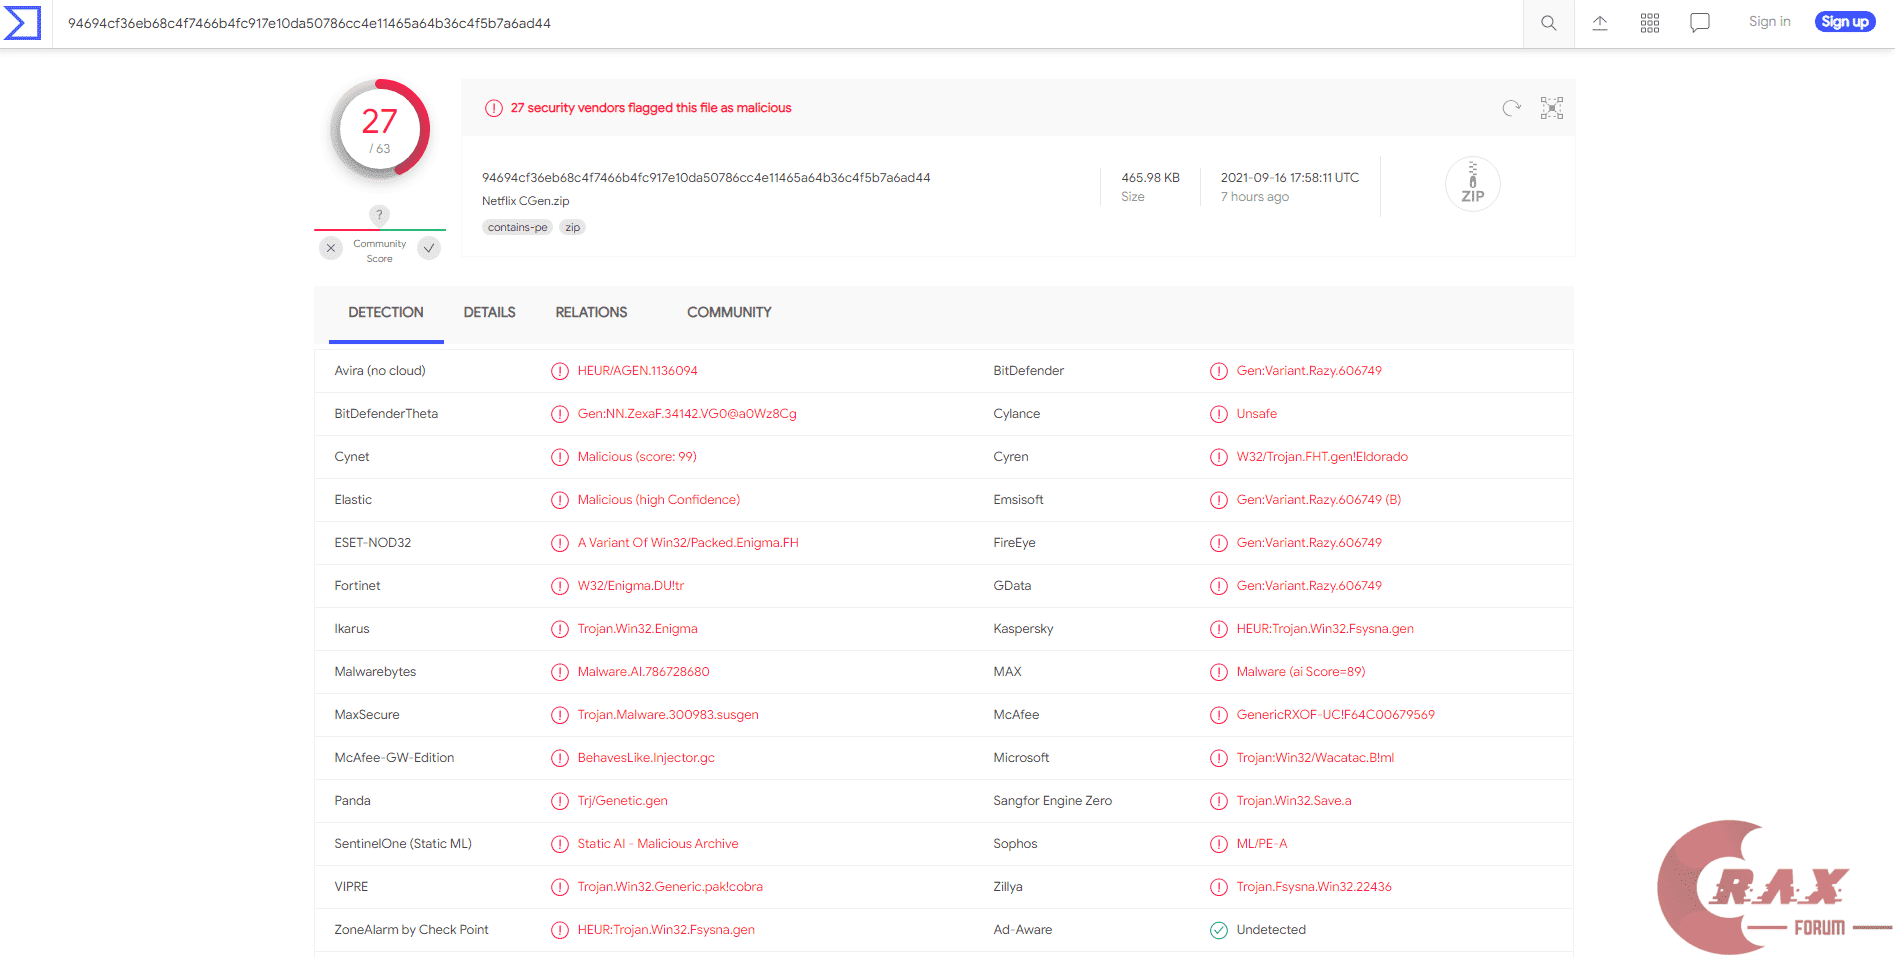This screenshot has height=958, width=1895.
Task: Click the ZIP file type icon
Action: click(1473, 184)
